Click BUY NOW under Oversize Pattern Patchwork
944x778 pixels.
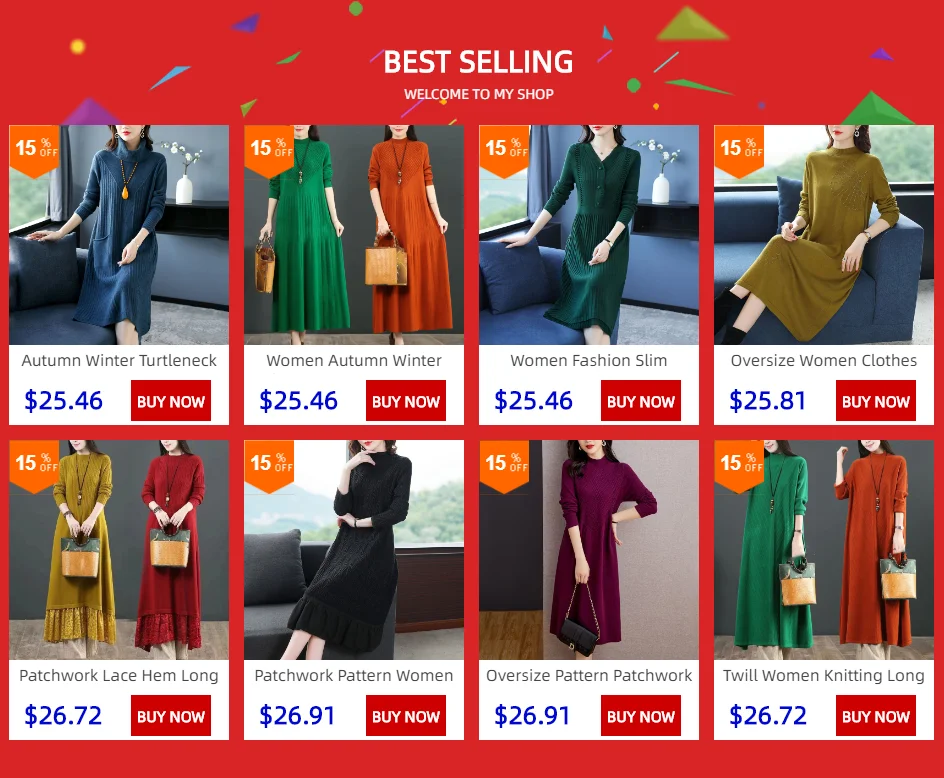[641, 716]
